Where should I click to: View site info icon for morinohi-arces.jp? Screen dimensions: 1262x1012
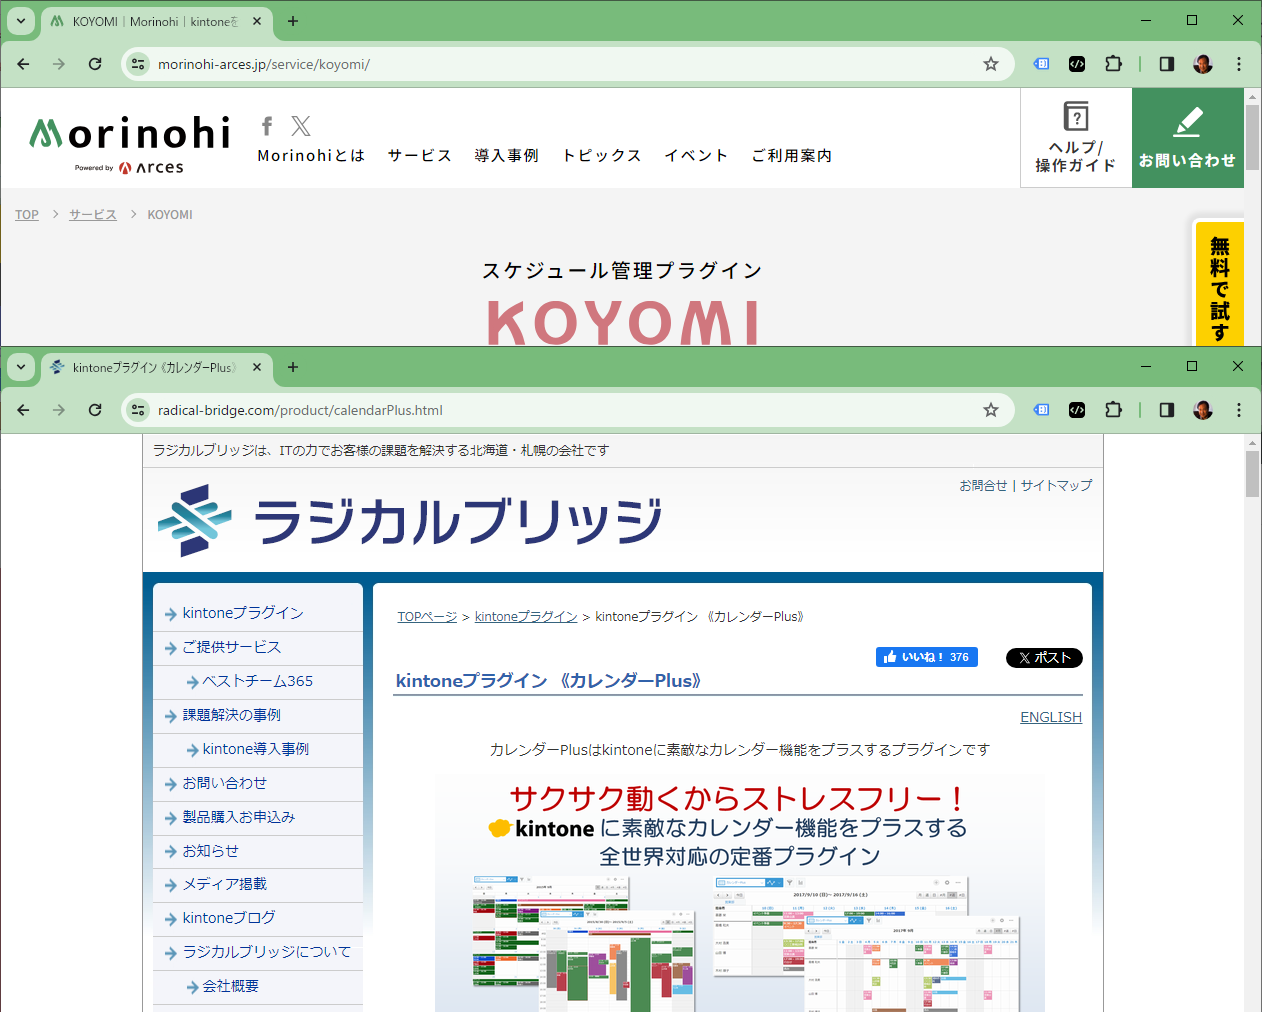139,64
